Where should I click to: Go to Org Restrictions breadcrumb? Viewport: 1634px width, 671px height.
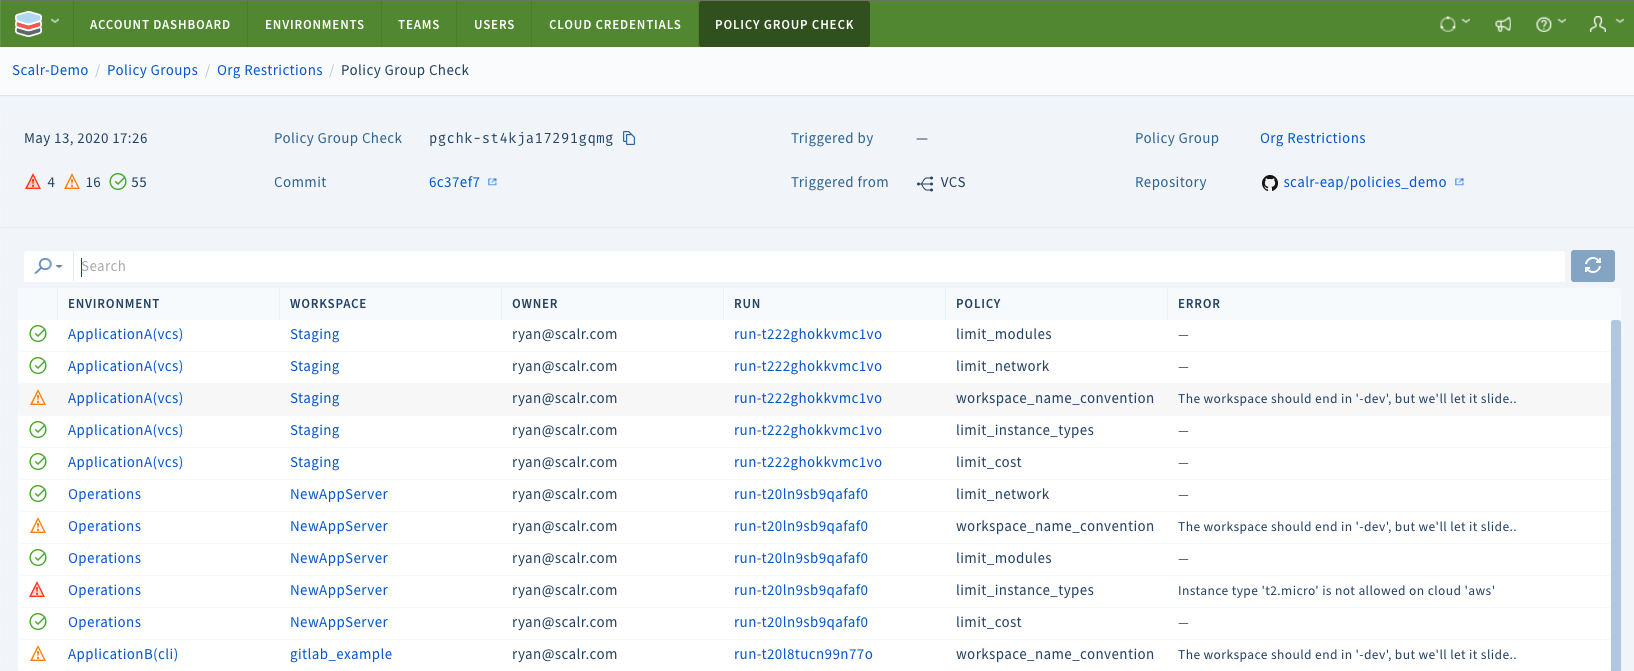[270, 70]
